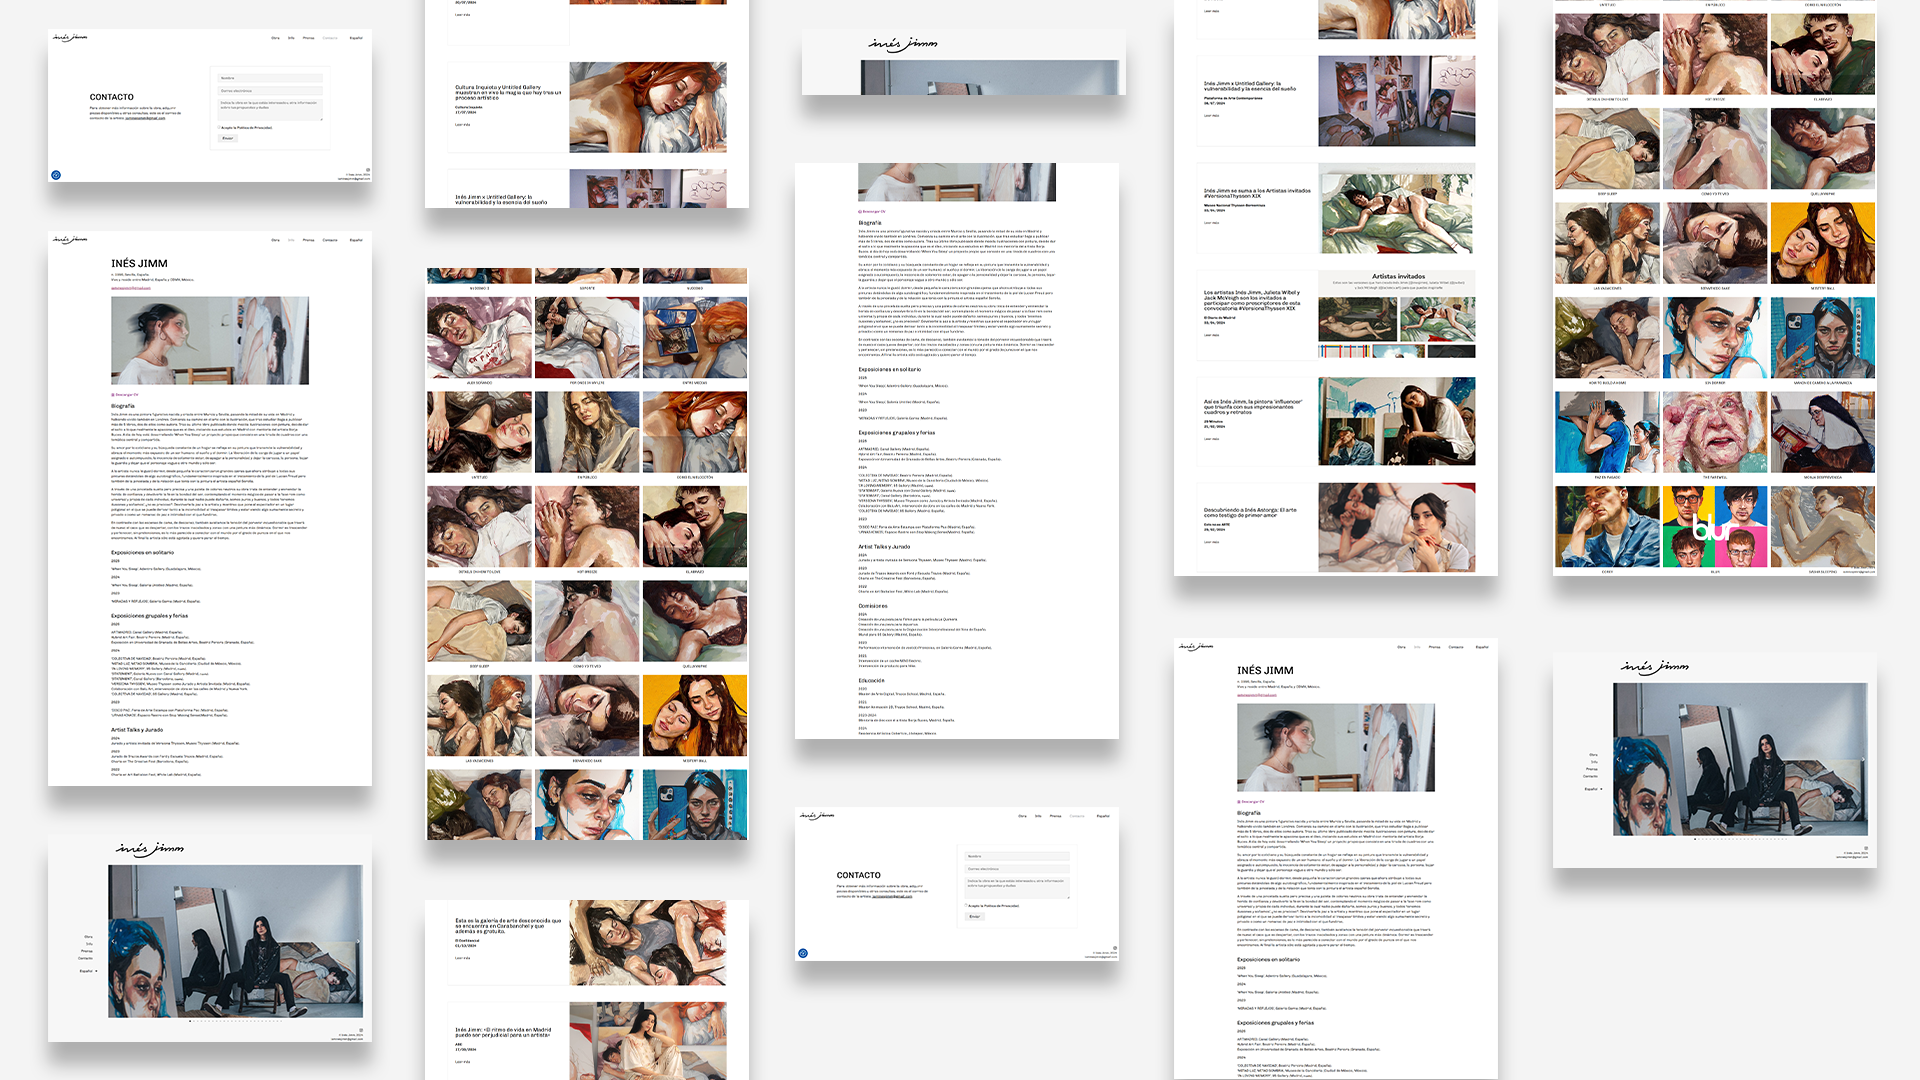Viewport: 1920px width, 1080px height.
Task: Click Nombre input field on bottom-center contact form
Action: 1016,856
